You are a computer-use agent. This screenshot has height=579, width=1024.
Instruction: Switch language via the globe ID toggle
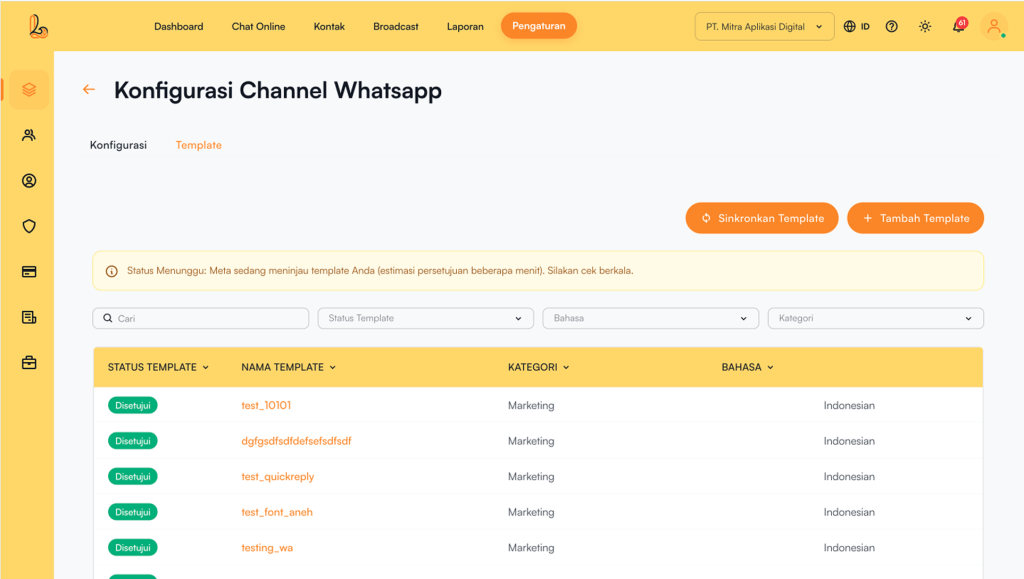tap(856, 27)
